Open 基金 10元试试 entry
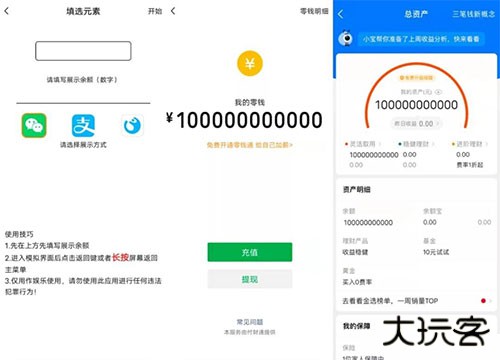500x360 pixels. 436,247
